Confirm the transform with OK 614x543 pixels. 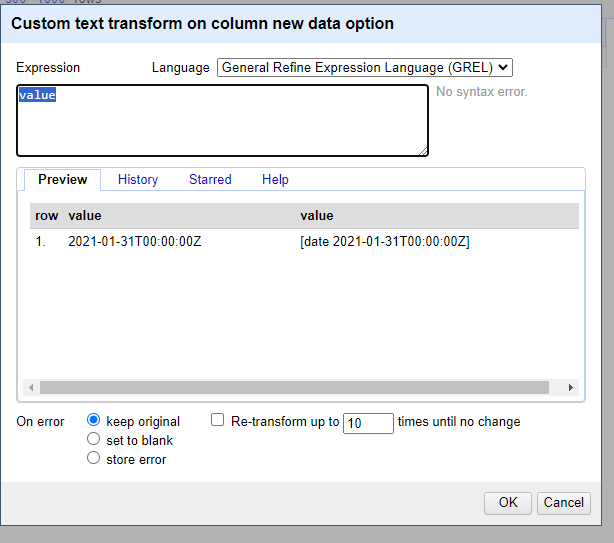[x=508, y=503]
